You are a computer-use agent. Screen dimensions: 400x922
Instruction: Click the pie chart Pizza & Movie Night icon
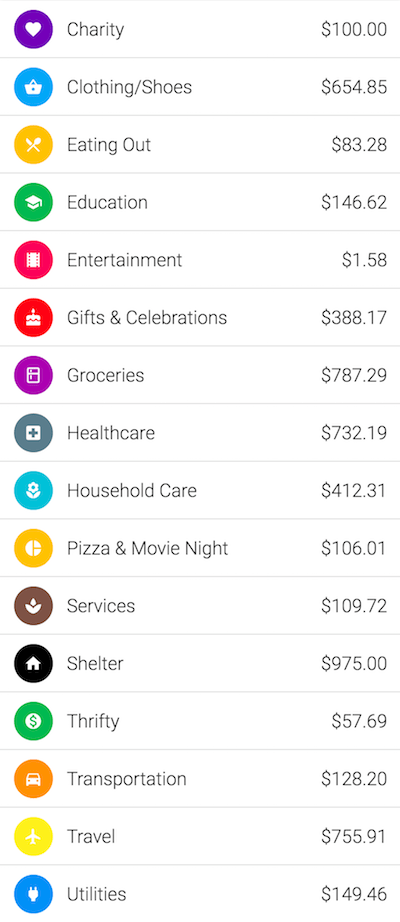click(34, 548)
